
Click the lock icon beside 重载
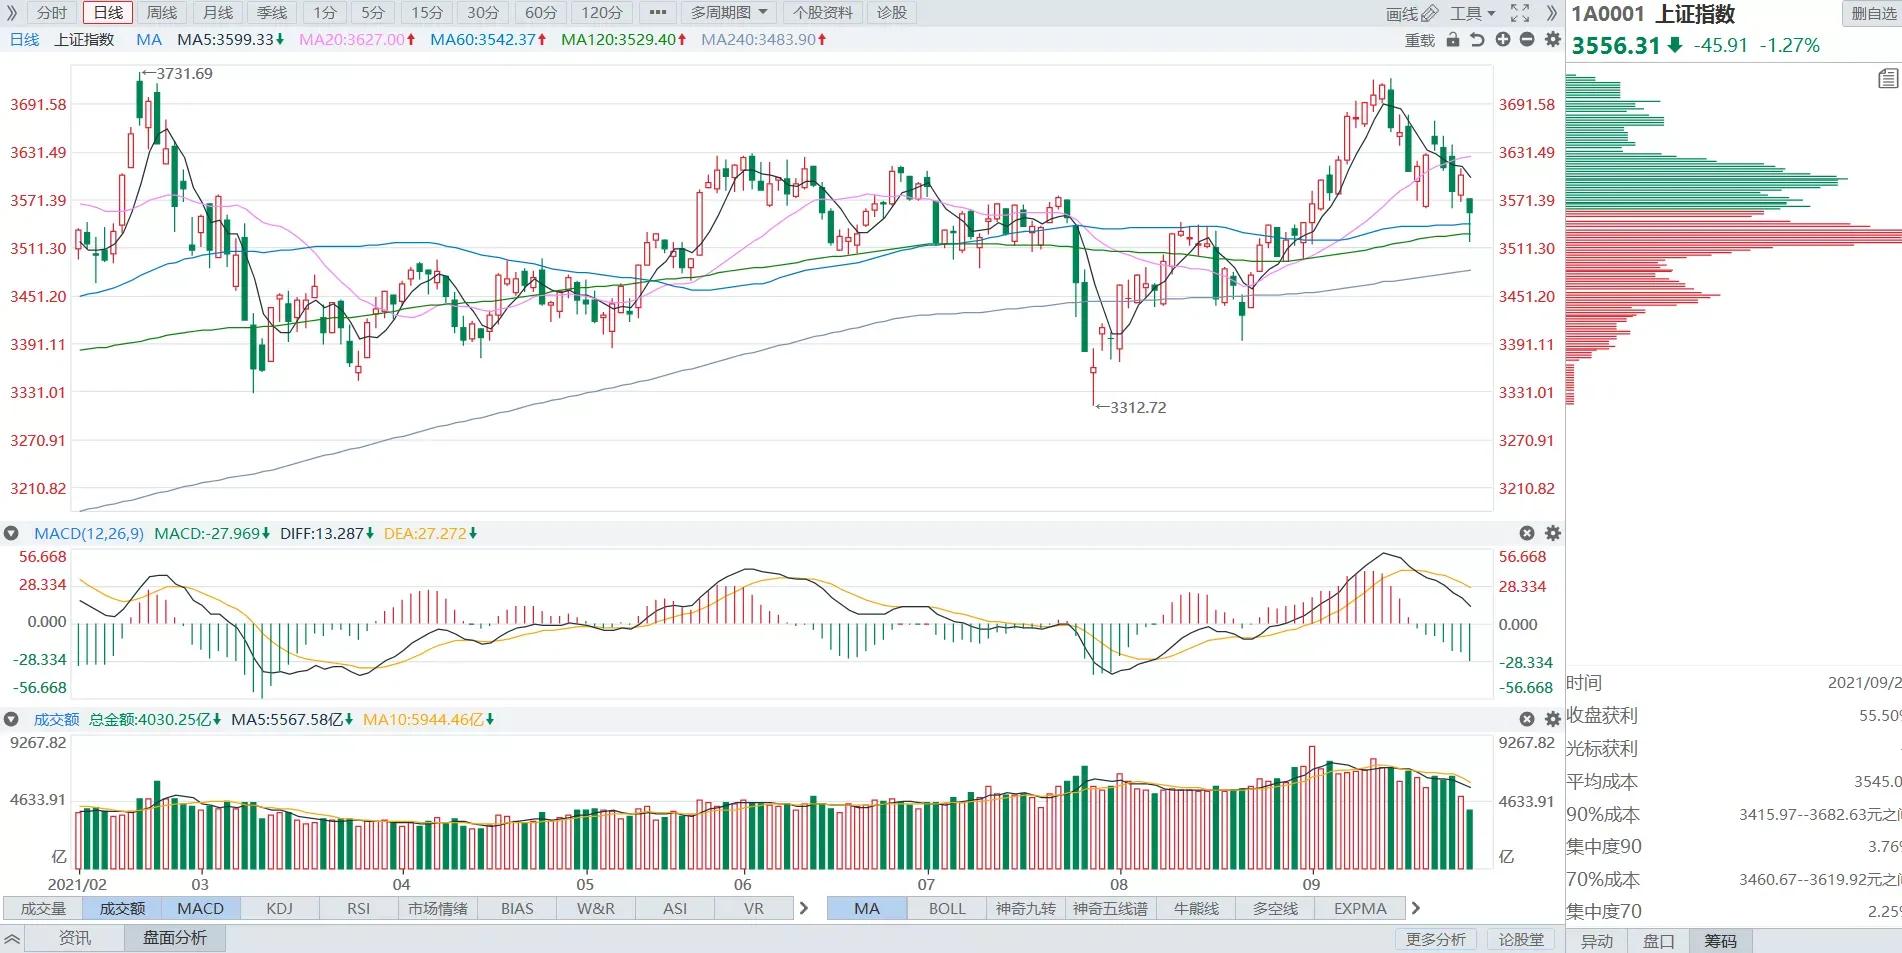pyautogui.click(x=1453, y=40)
